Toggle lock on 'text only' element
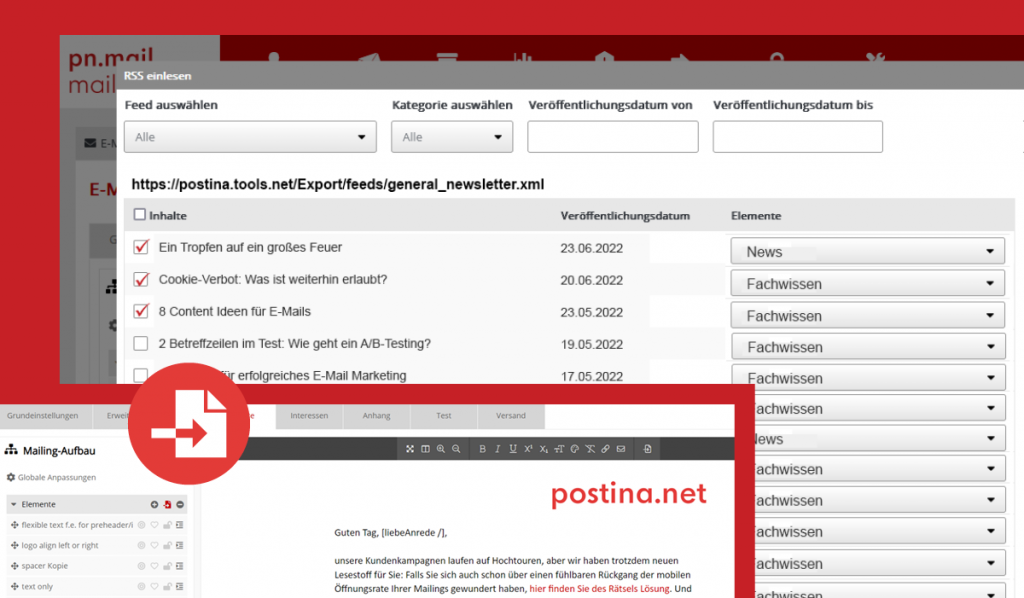 [x=167, y=586]
